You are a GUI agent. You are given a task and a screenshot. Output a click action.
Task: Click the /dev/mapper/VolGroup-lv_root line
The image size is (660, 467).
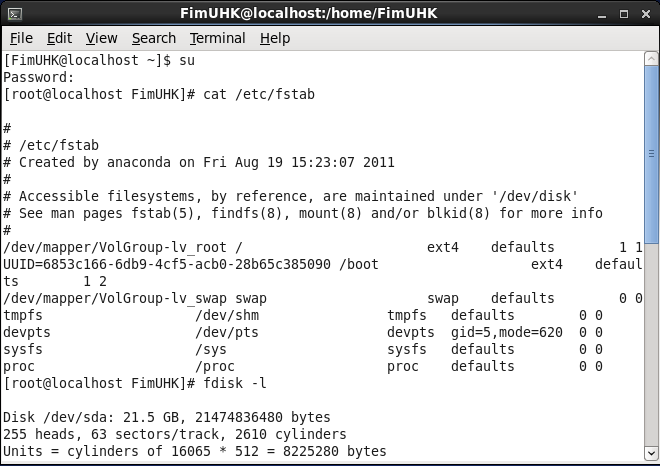pyautogui.click(x=322, y=247)
